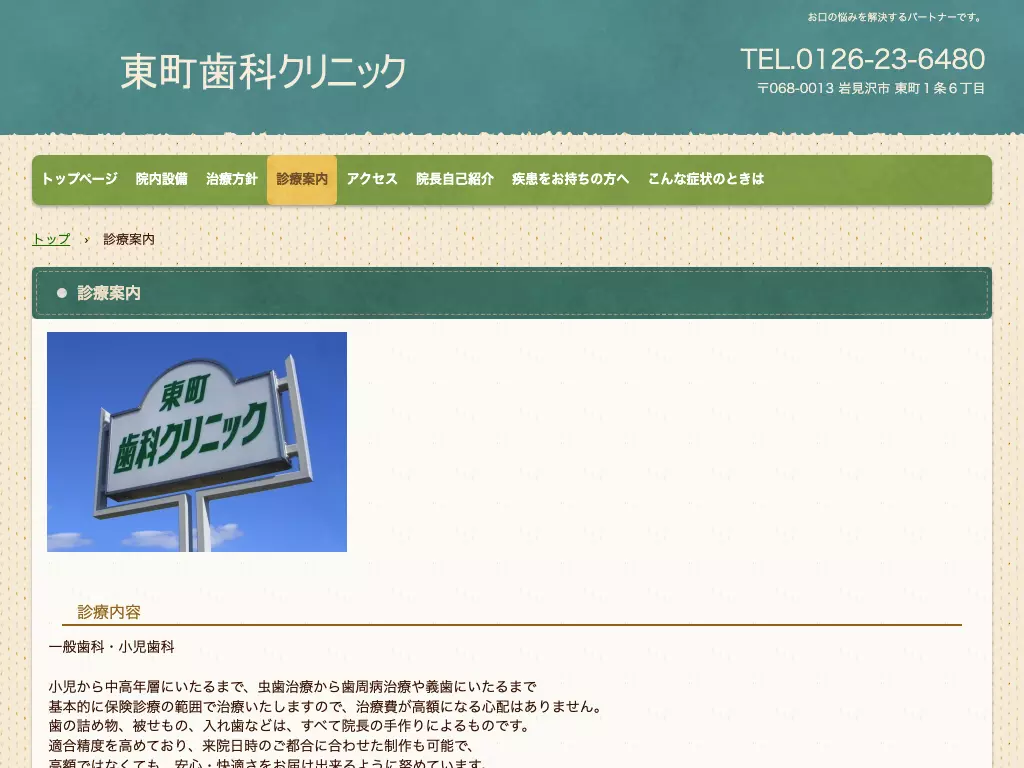Select 治療方針 in the navigation bar

pyautogui.click(x=232, y=180)
